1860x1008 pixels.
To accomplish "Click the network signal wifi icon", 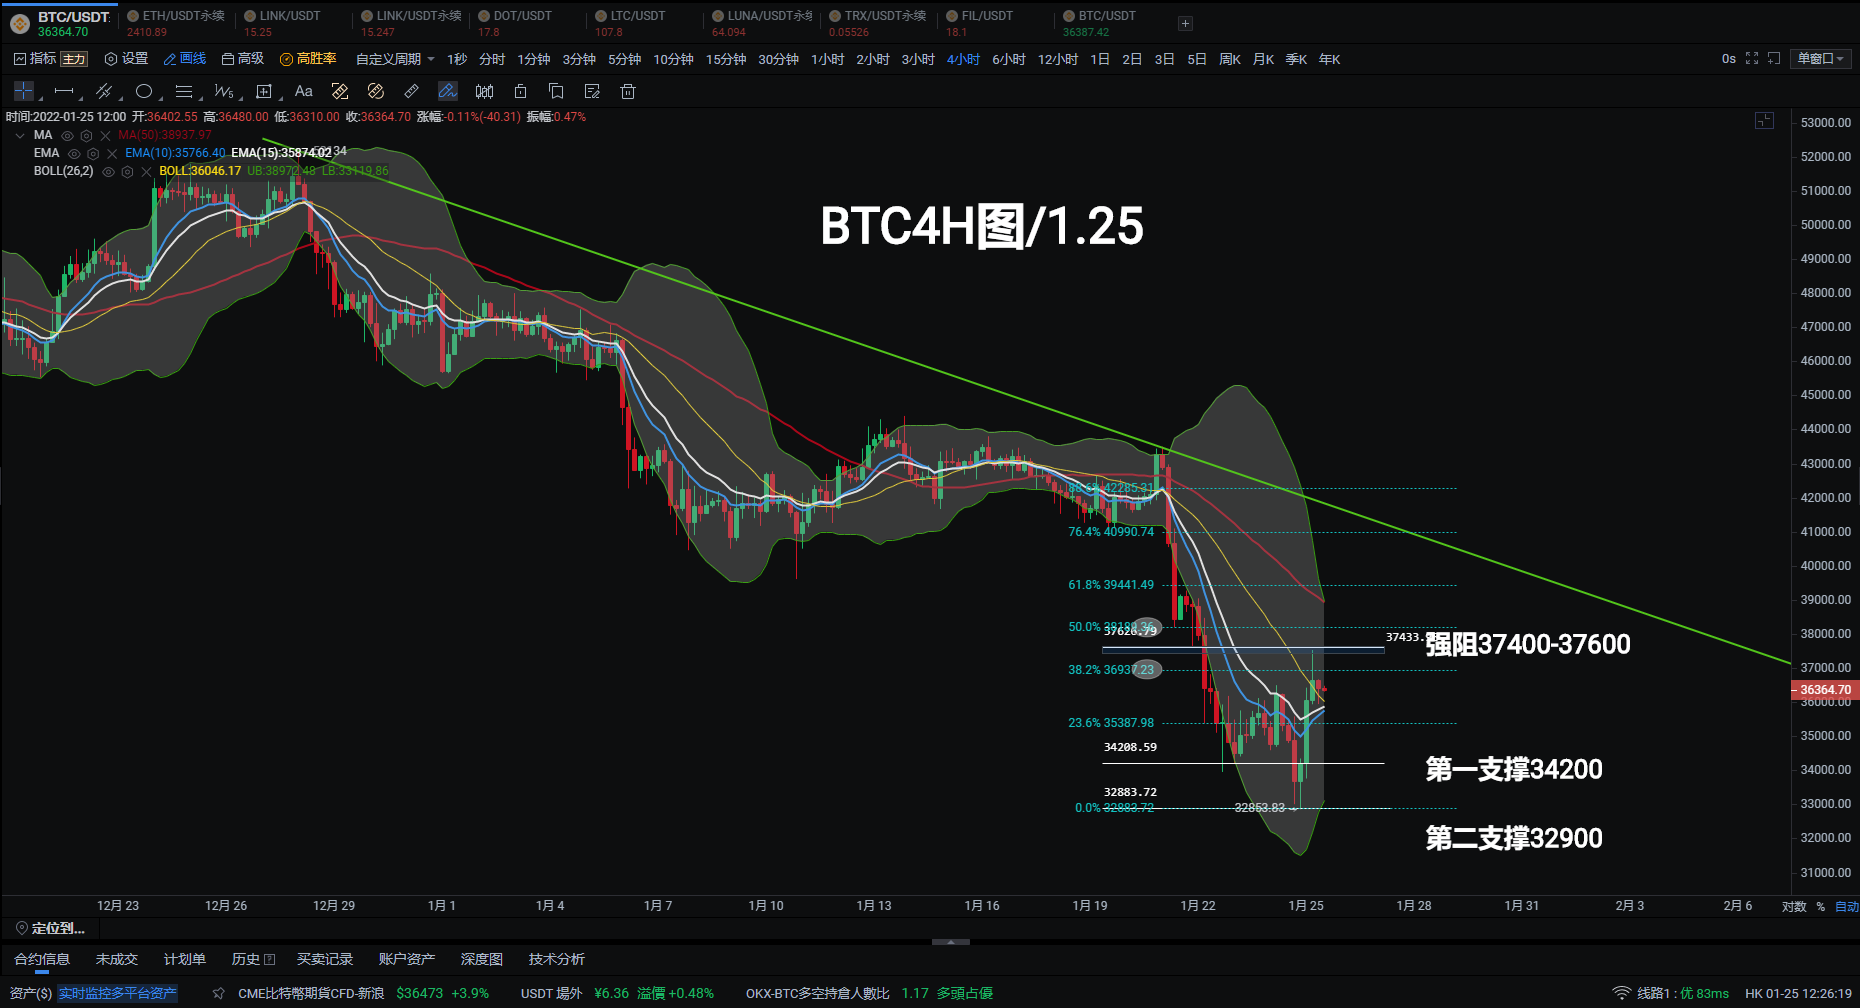I will [x=1622, y=993].
